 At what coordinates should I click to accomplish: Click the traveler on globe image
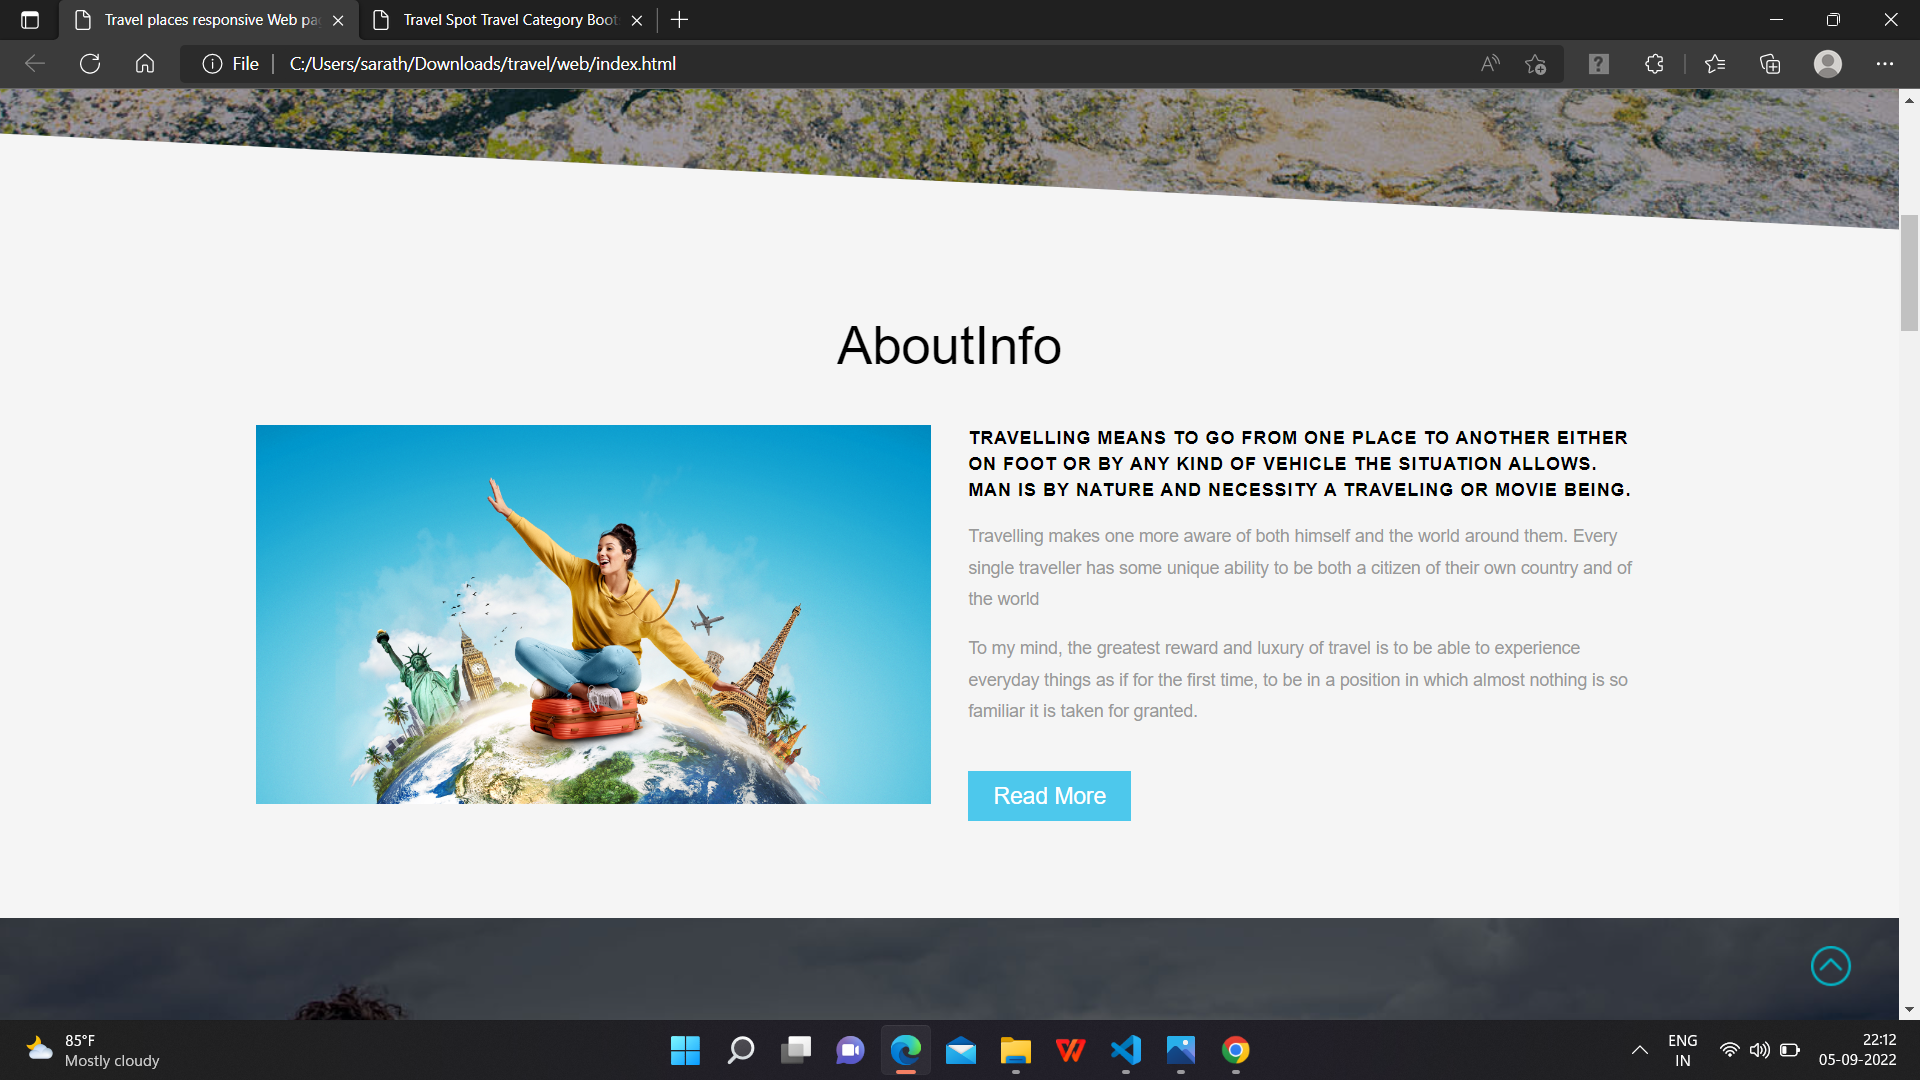[x=593, y=614]
